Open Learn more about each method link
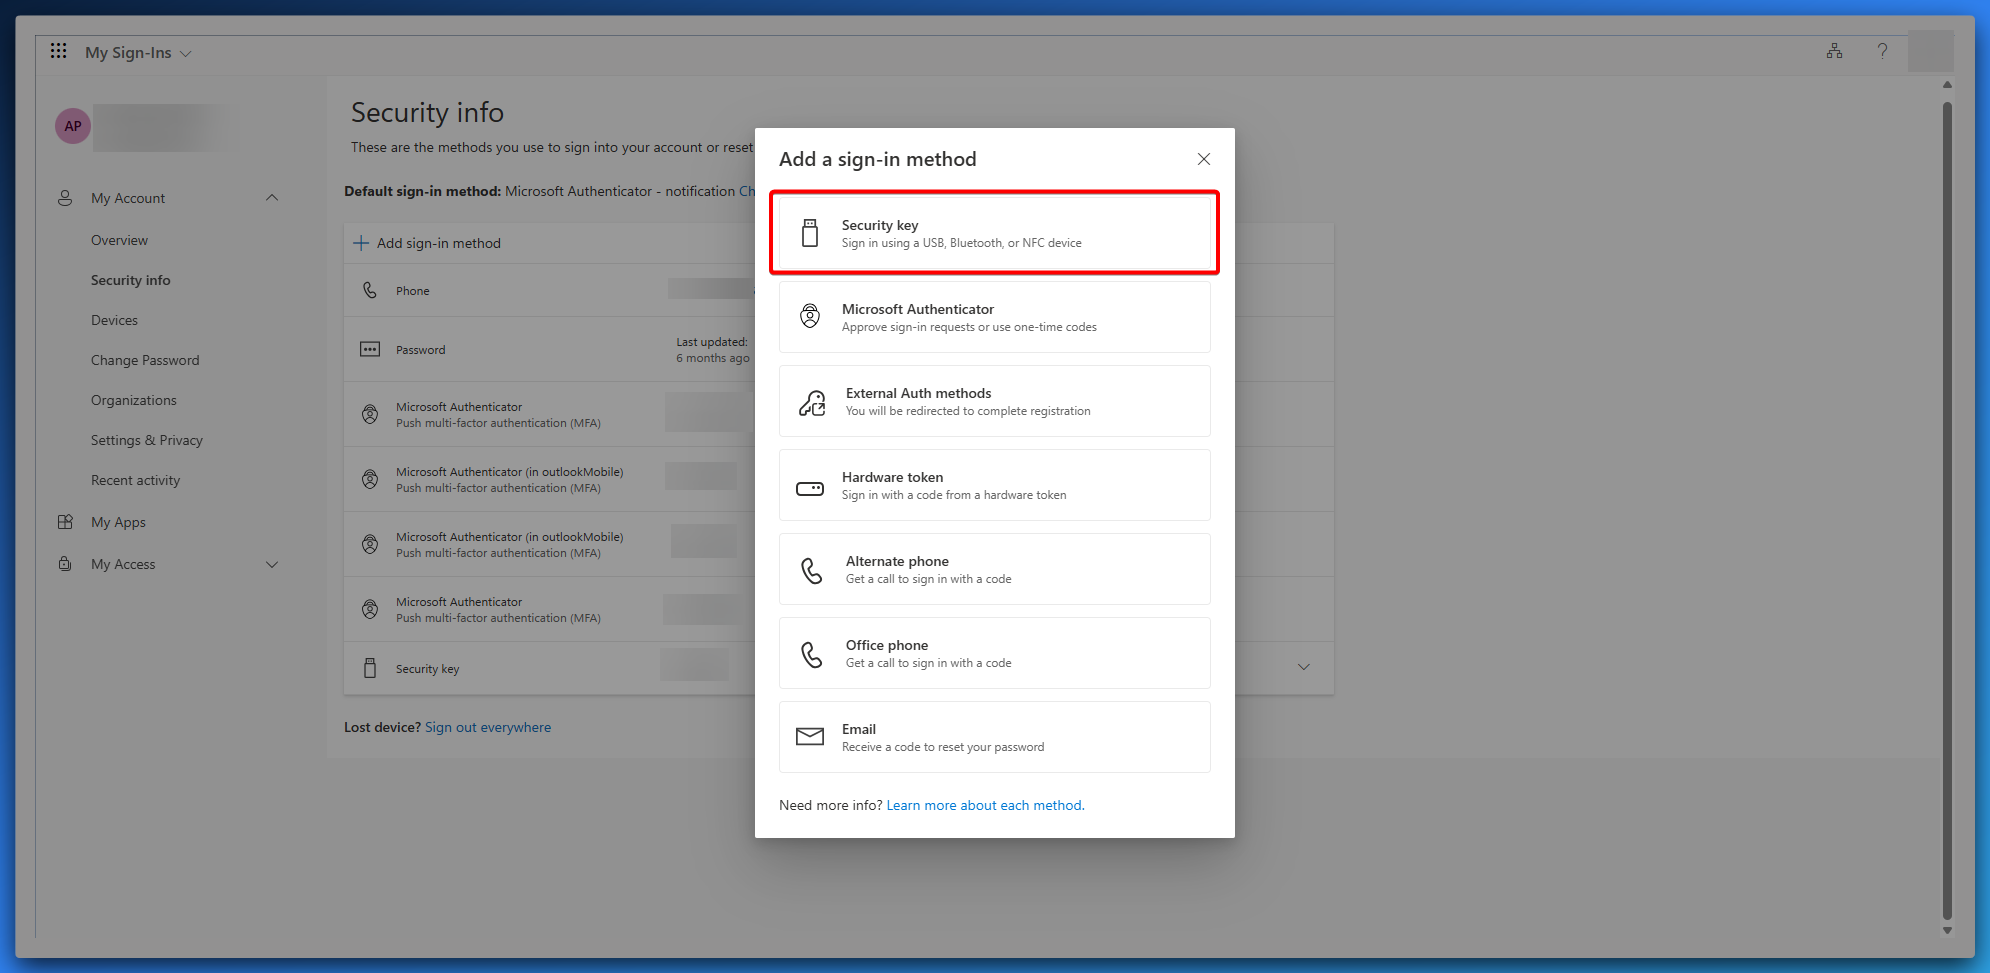1990x973 pixels. click(984, 805)
